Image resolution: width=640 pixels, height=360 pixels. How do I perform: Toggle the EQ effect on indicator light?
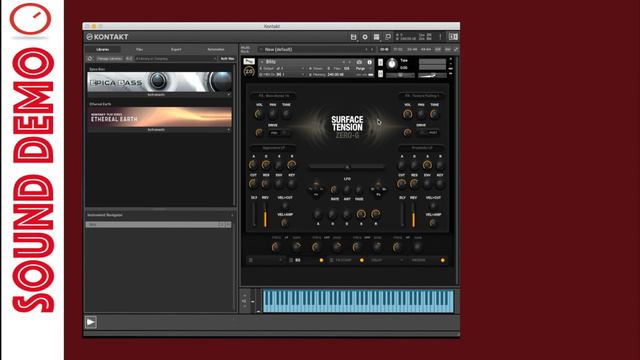(x=321, y=260)
